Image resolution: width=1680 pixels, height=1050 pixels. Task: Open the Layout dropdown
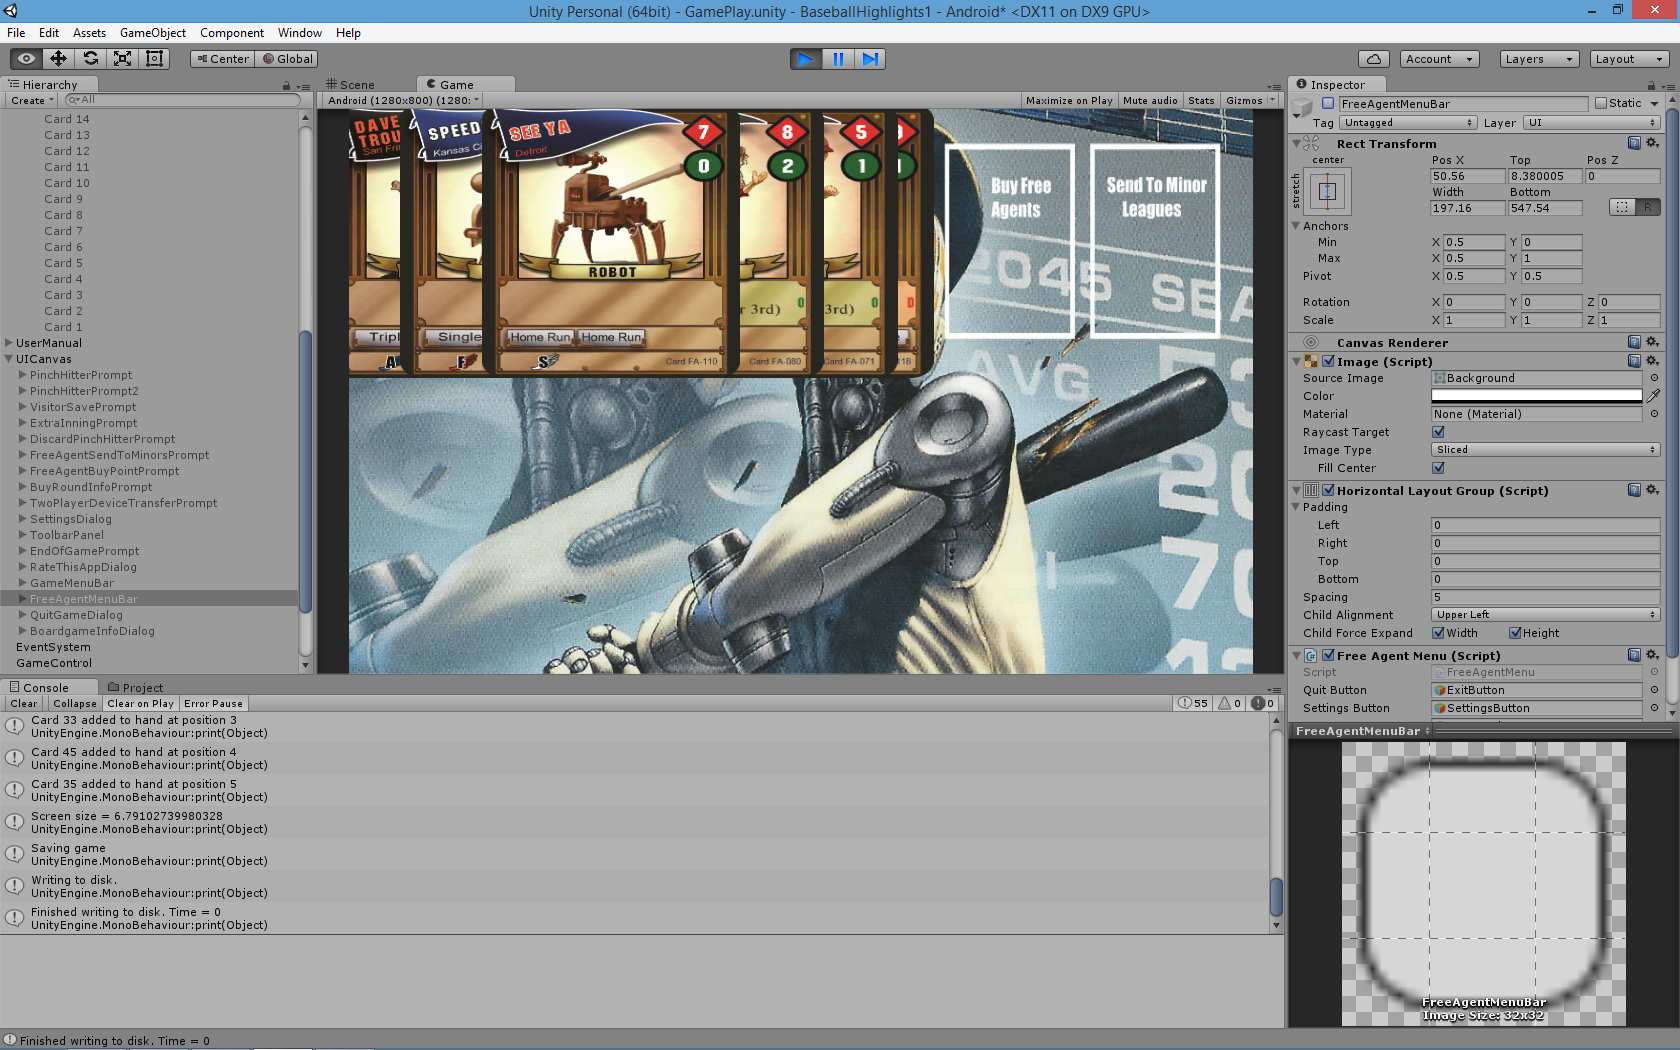pos(1629,59)
